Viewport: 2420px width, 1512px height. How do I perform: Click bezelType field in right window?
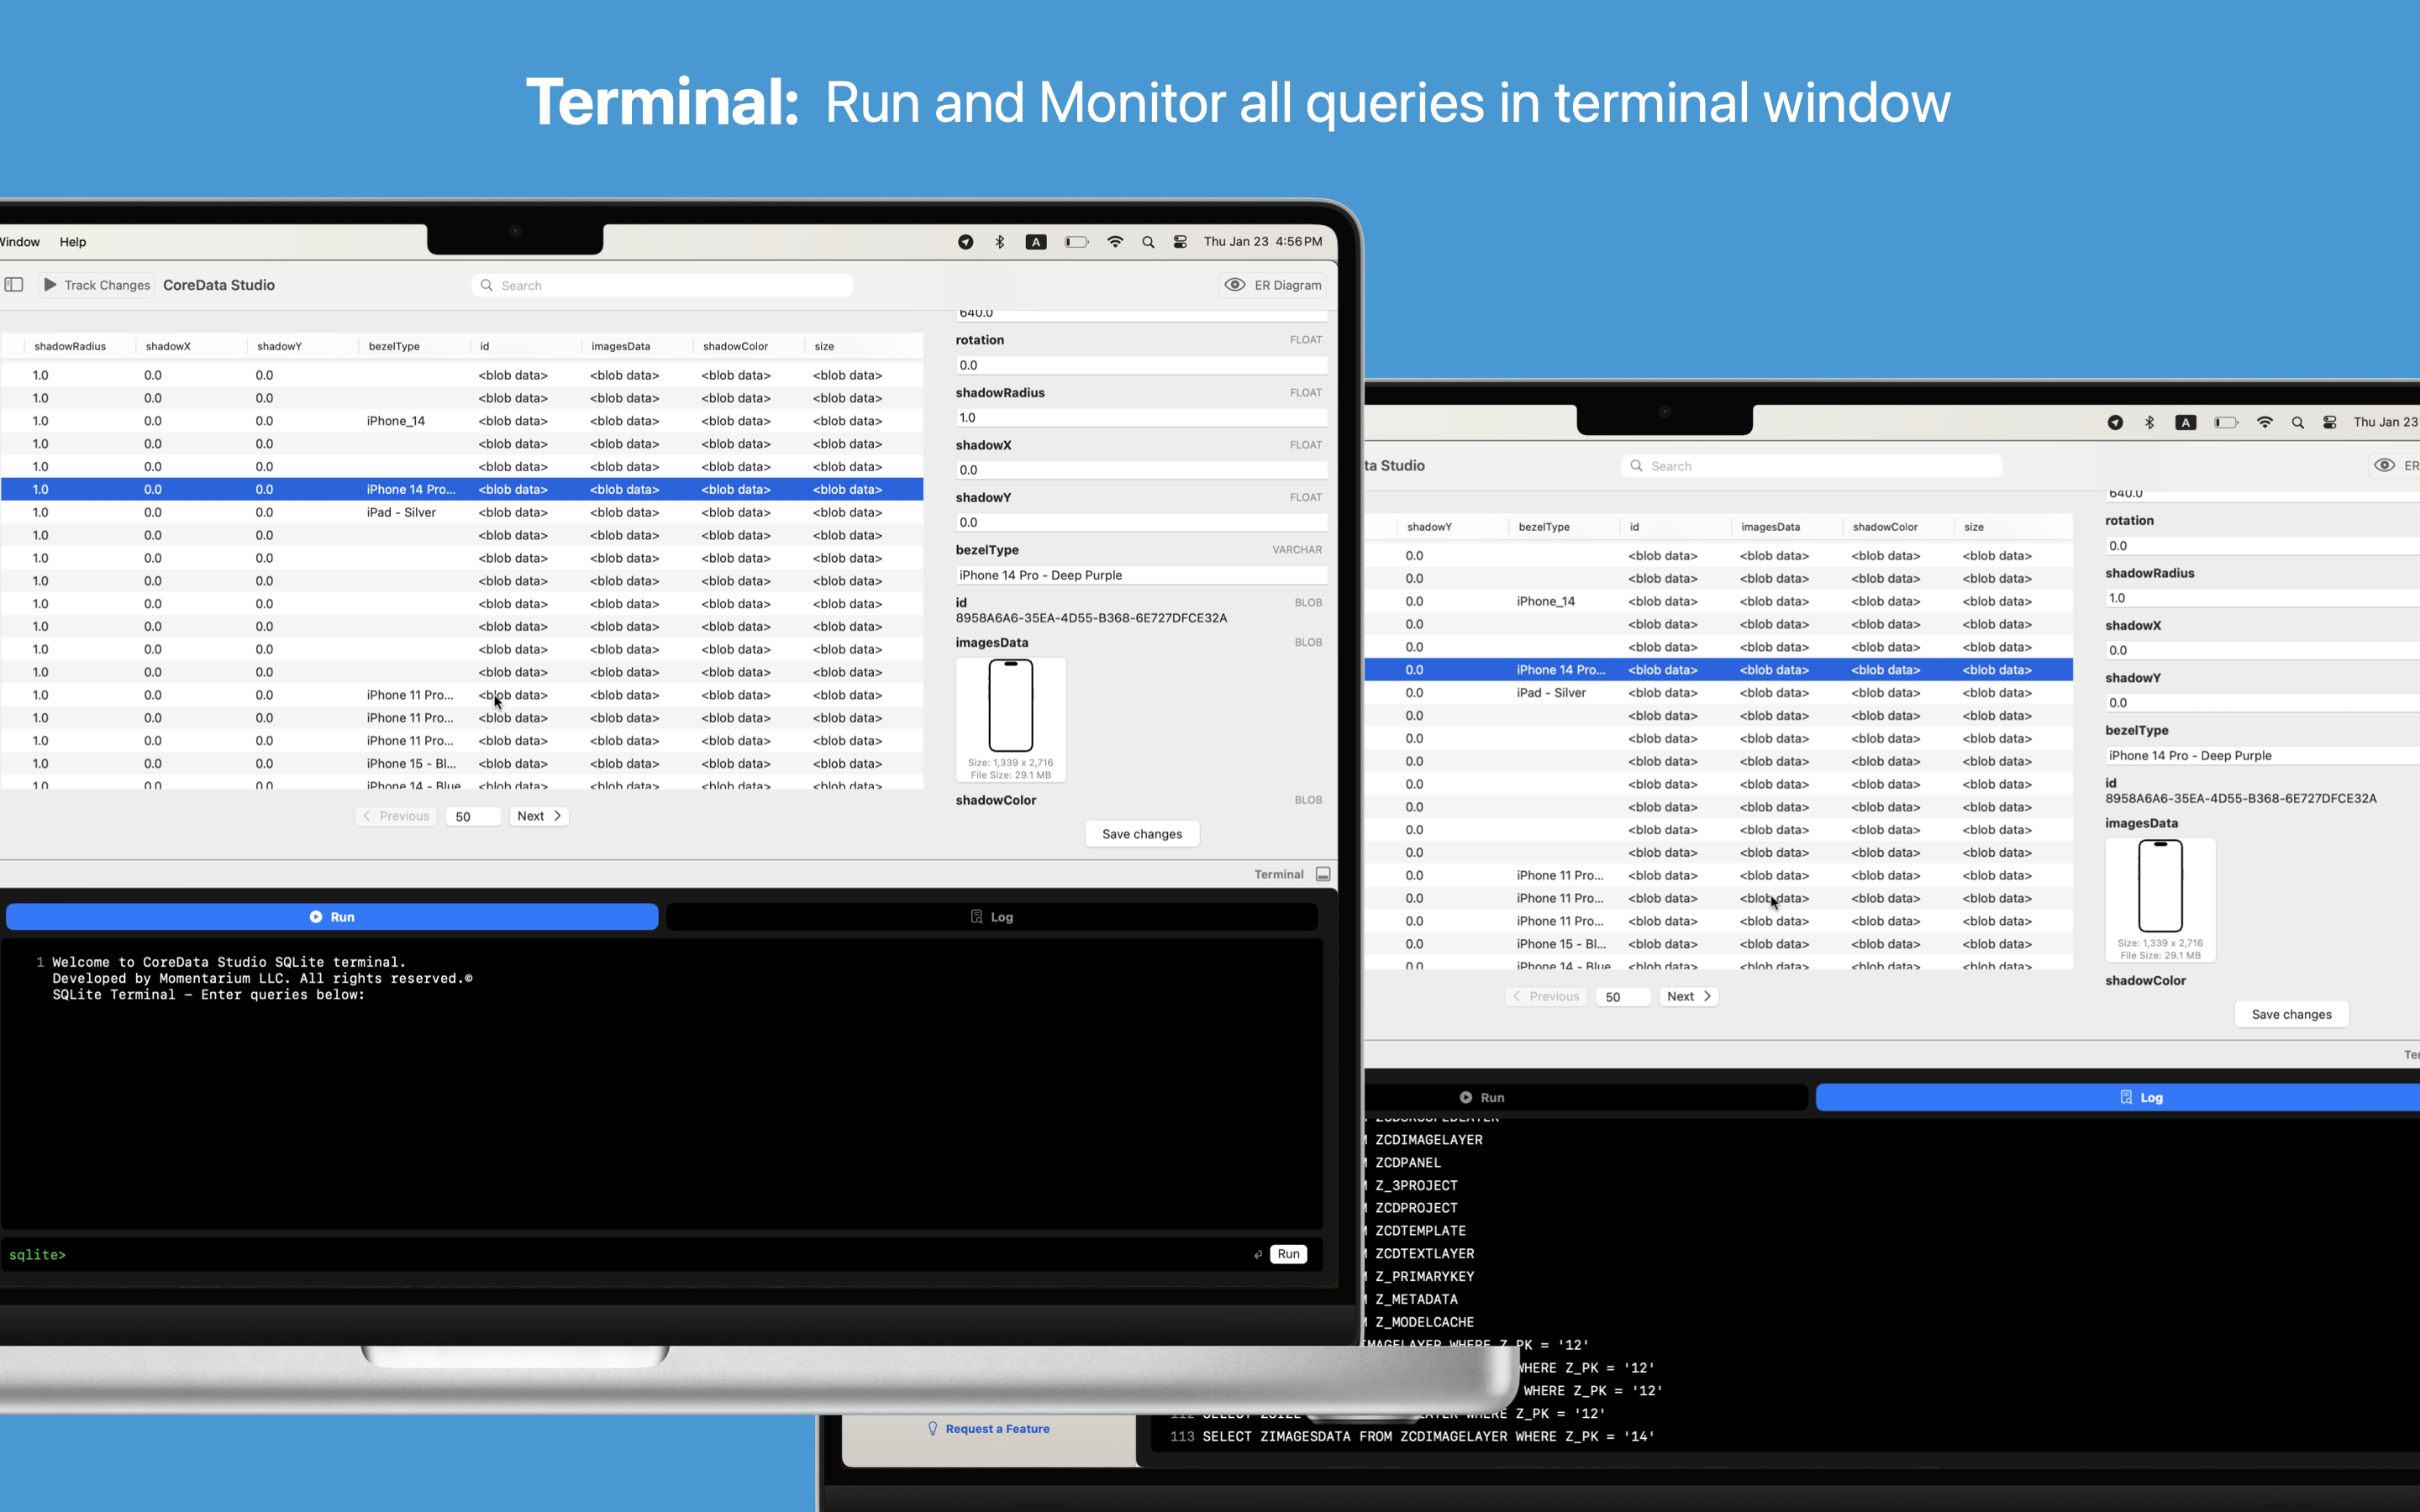click(x=2262, y=756)
